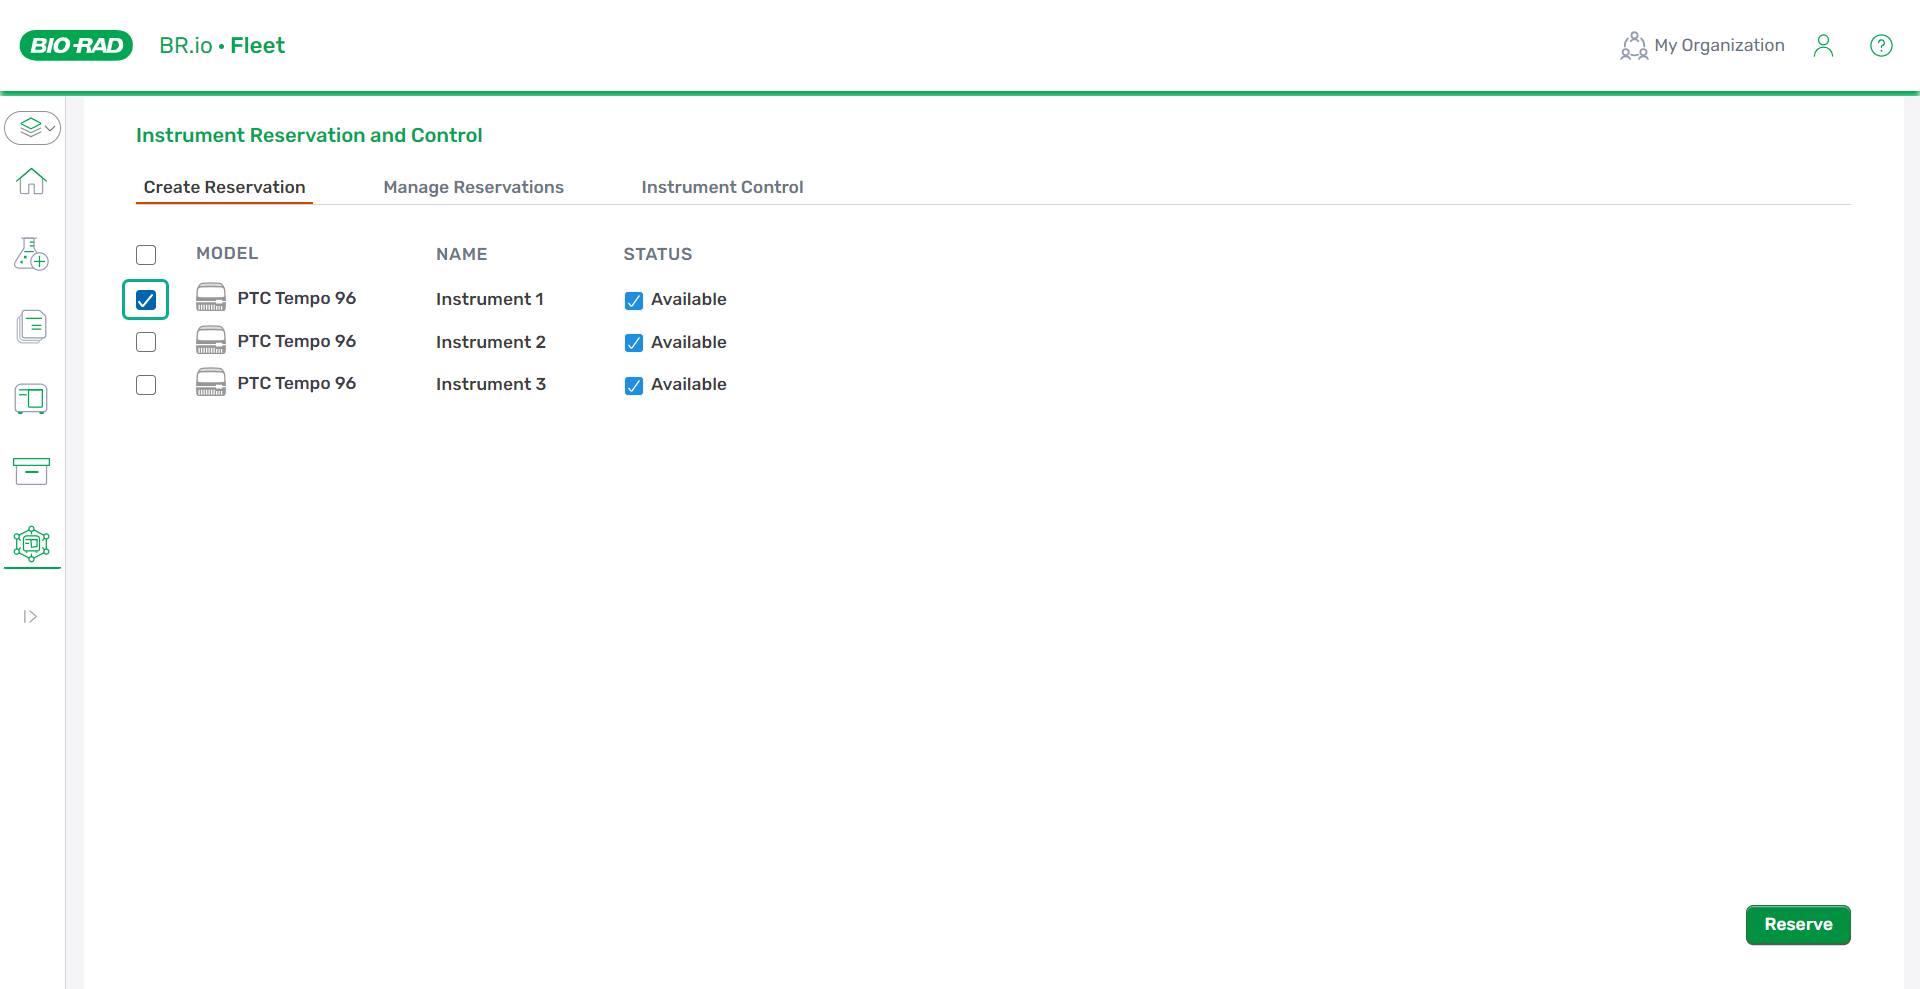This screenshot has width=1920, height=989.
Task: Open the help question mark icon
Action: point(1881,46)
